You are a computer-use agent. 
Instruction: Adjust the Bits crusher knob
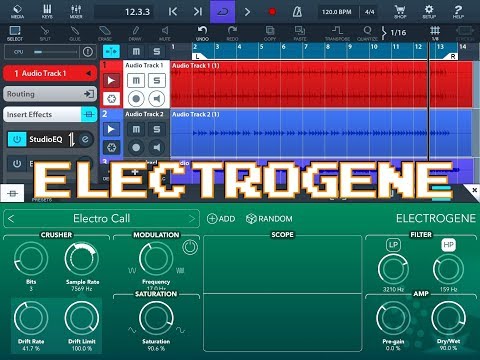[31, 259]
